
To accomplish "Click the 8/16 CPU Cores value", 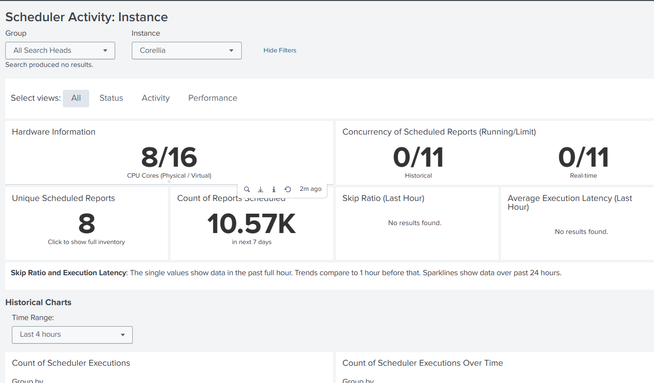I will point(169,157).
